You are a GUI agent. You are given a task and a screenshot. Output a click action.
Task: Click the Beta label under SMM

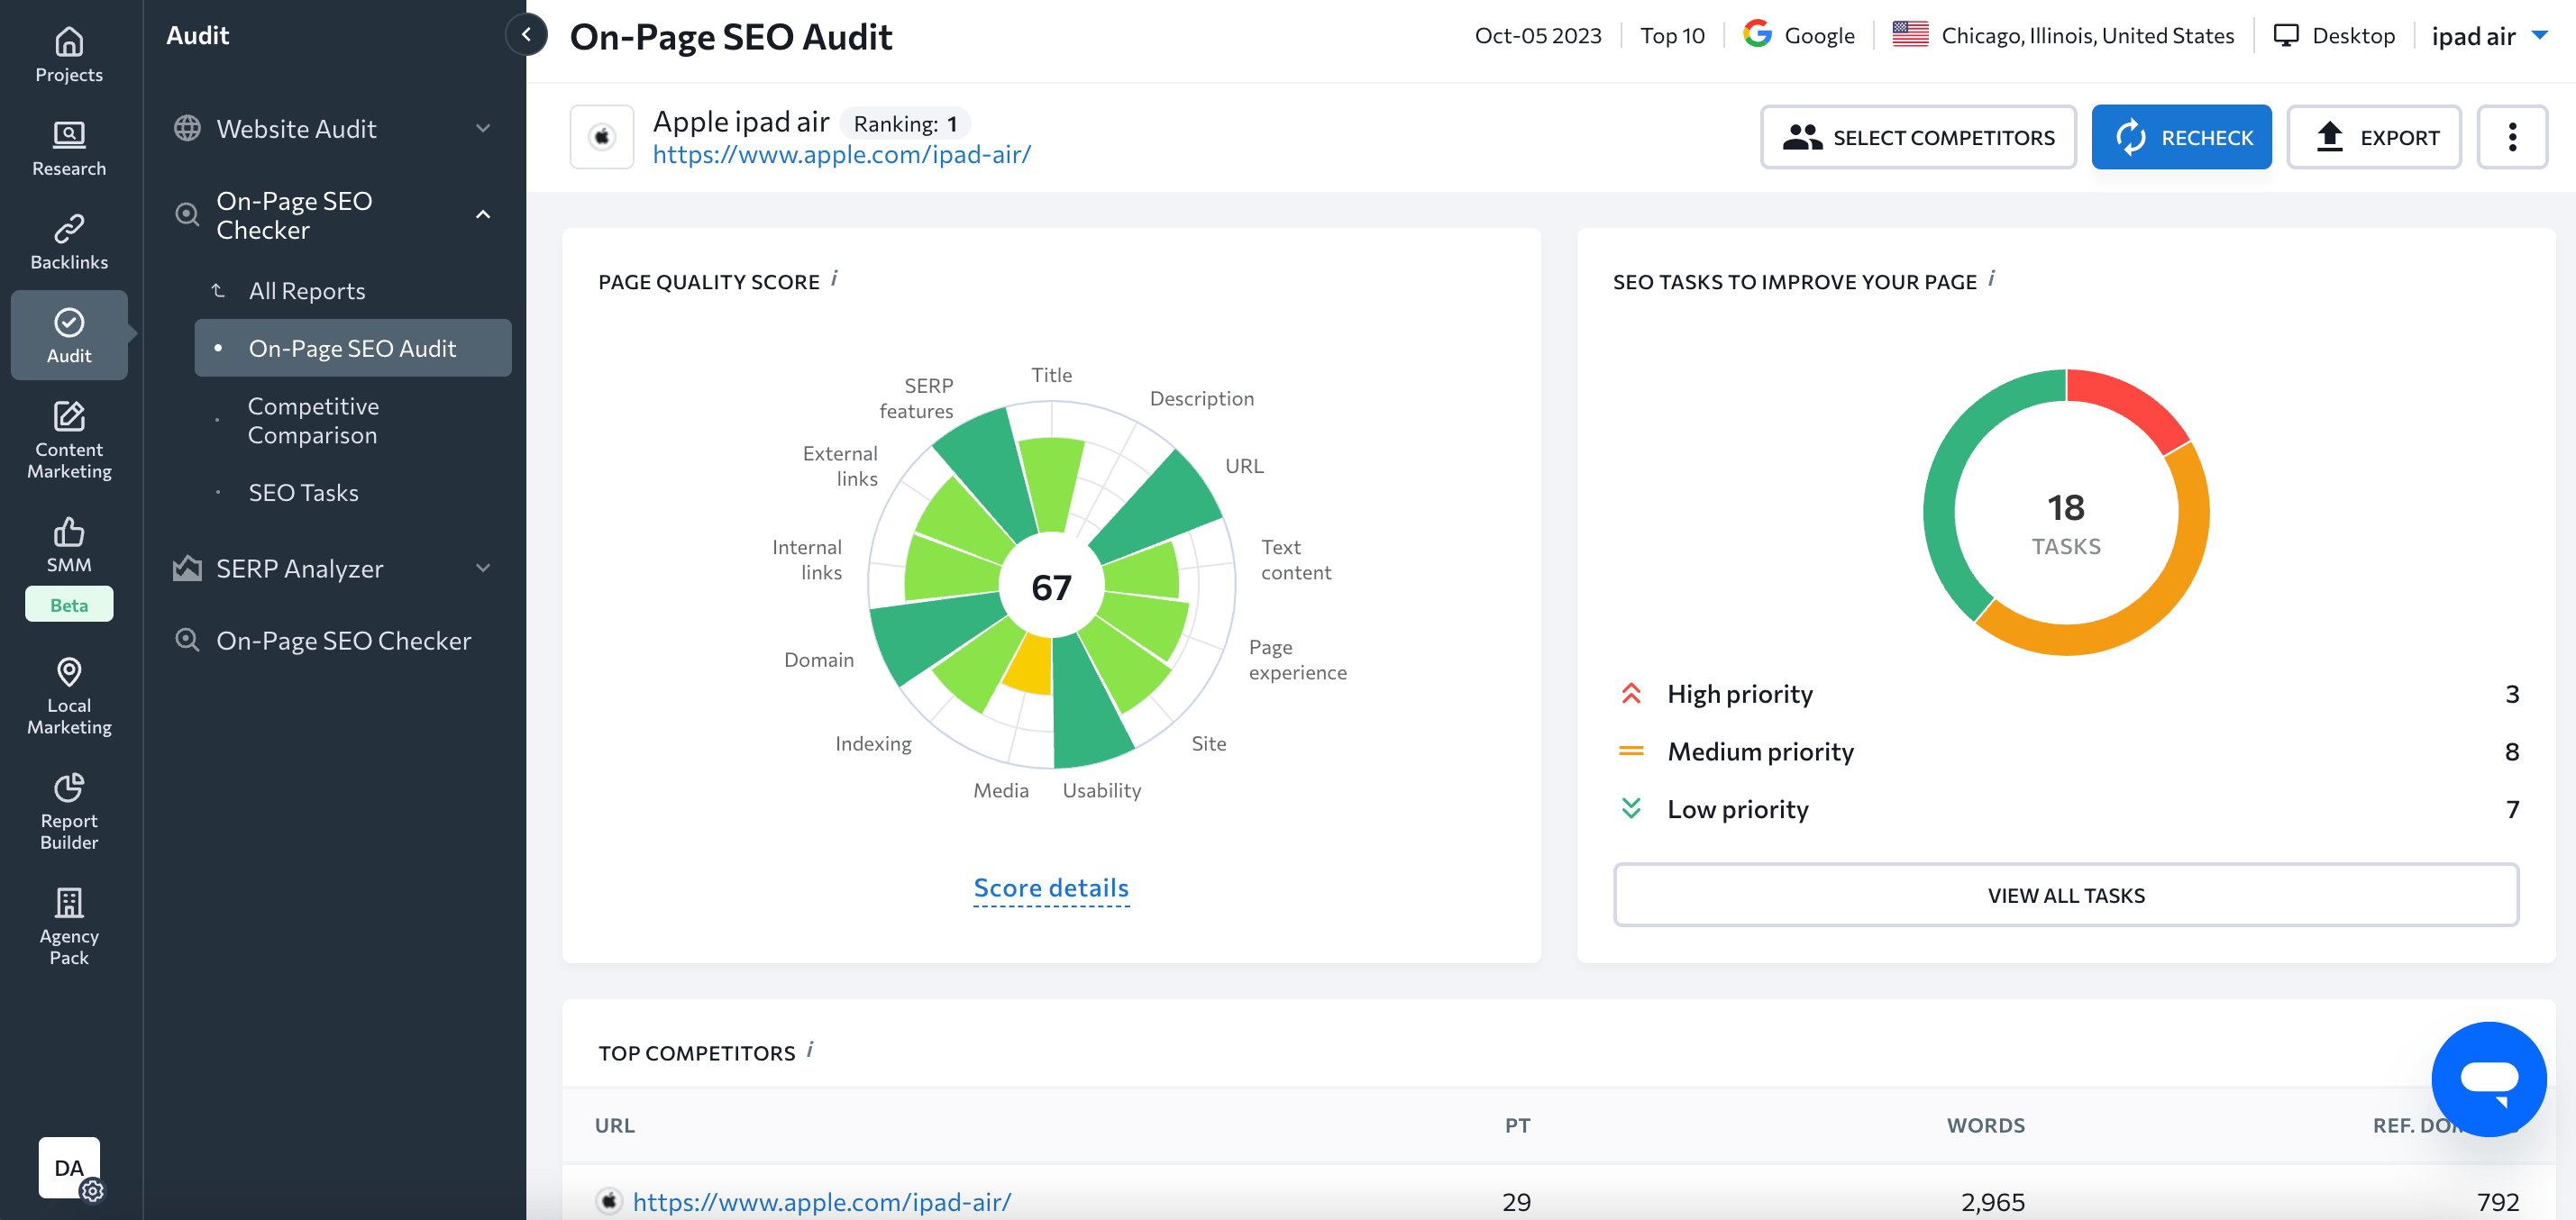69,605
